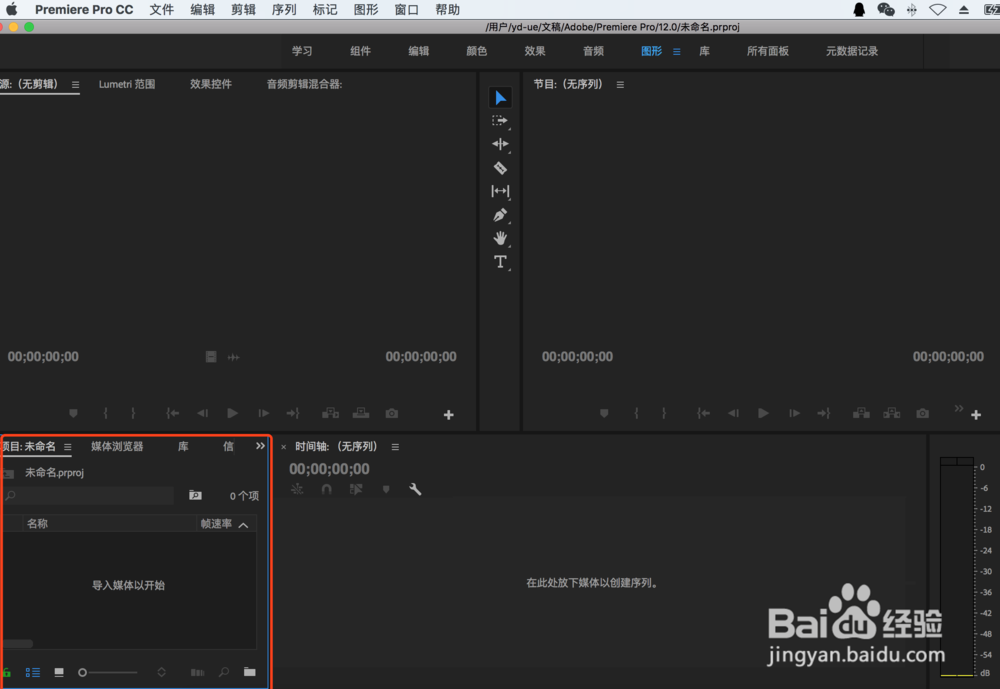Screen dimensions: 1000x689
Task: Open the 文件 menu
Action: point(161,10)
